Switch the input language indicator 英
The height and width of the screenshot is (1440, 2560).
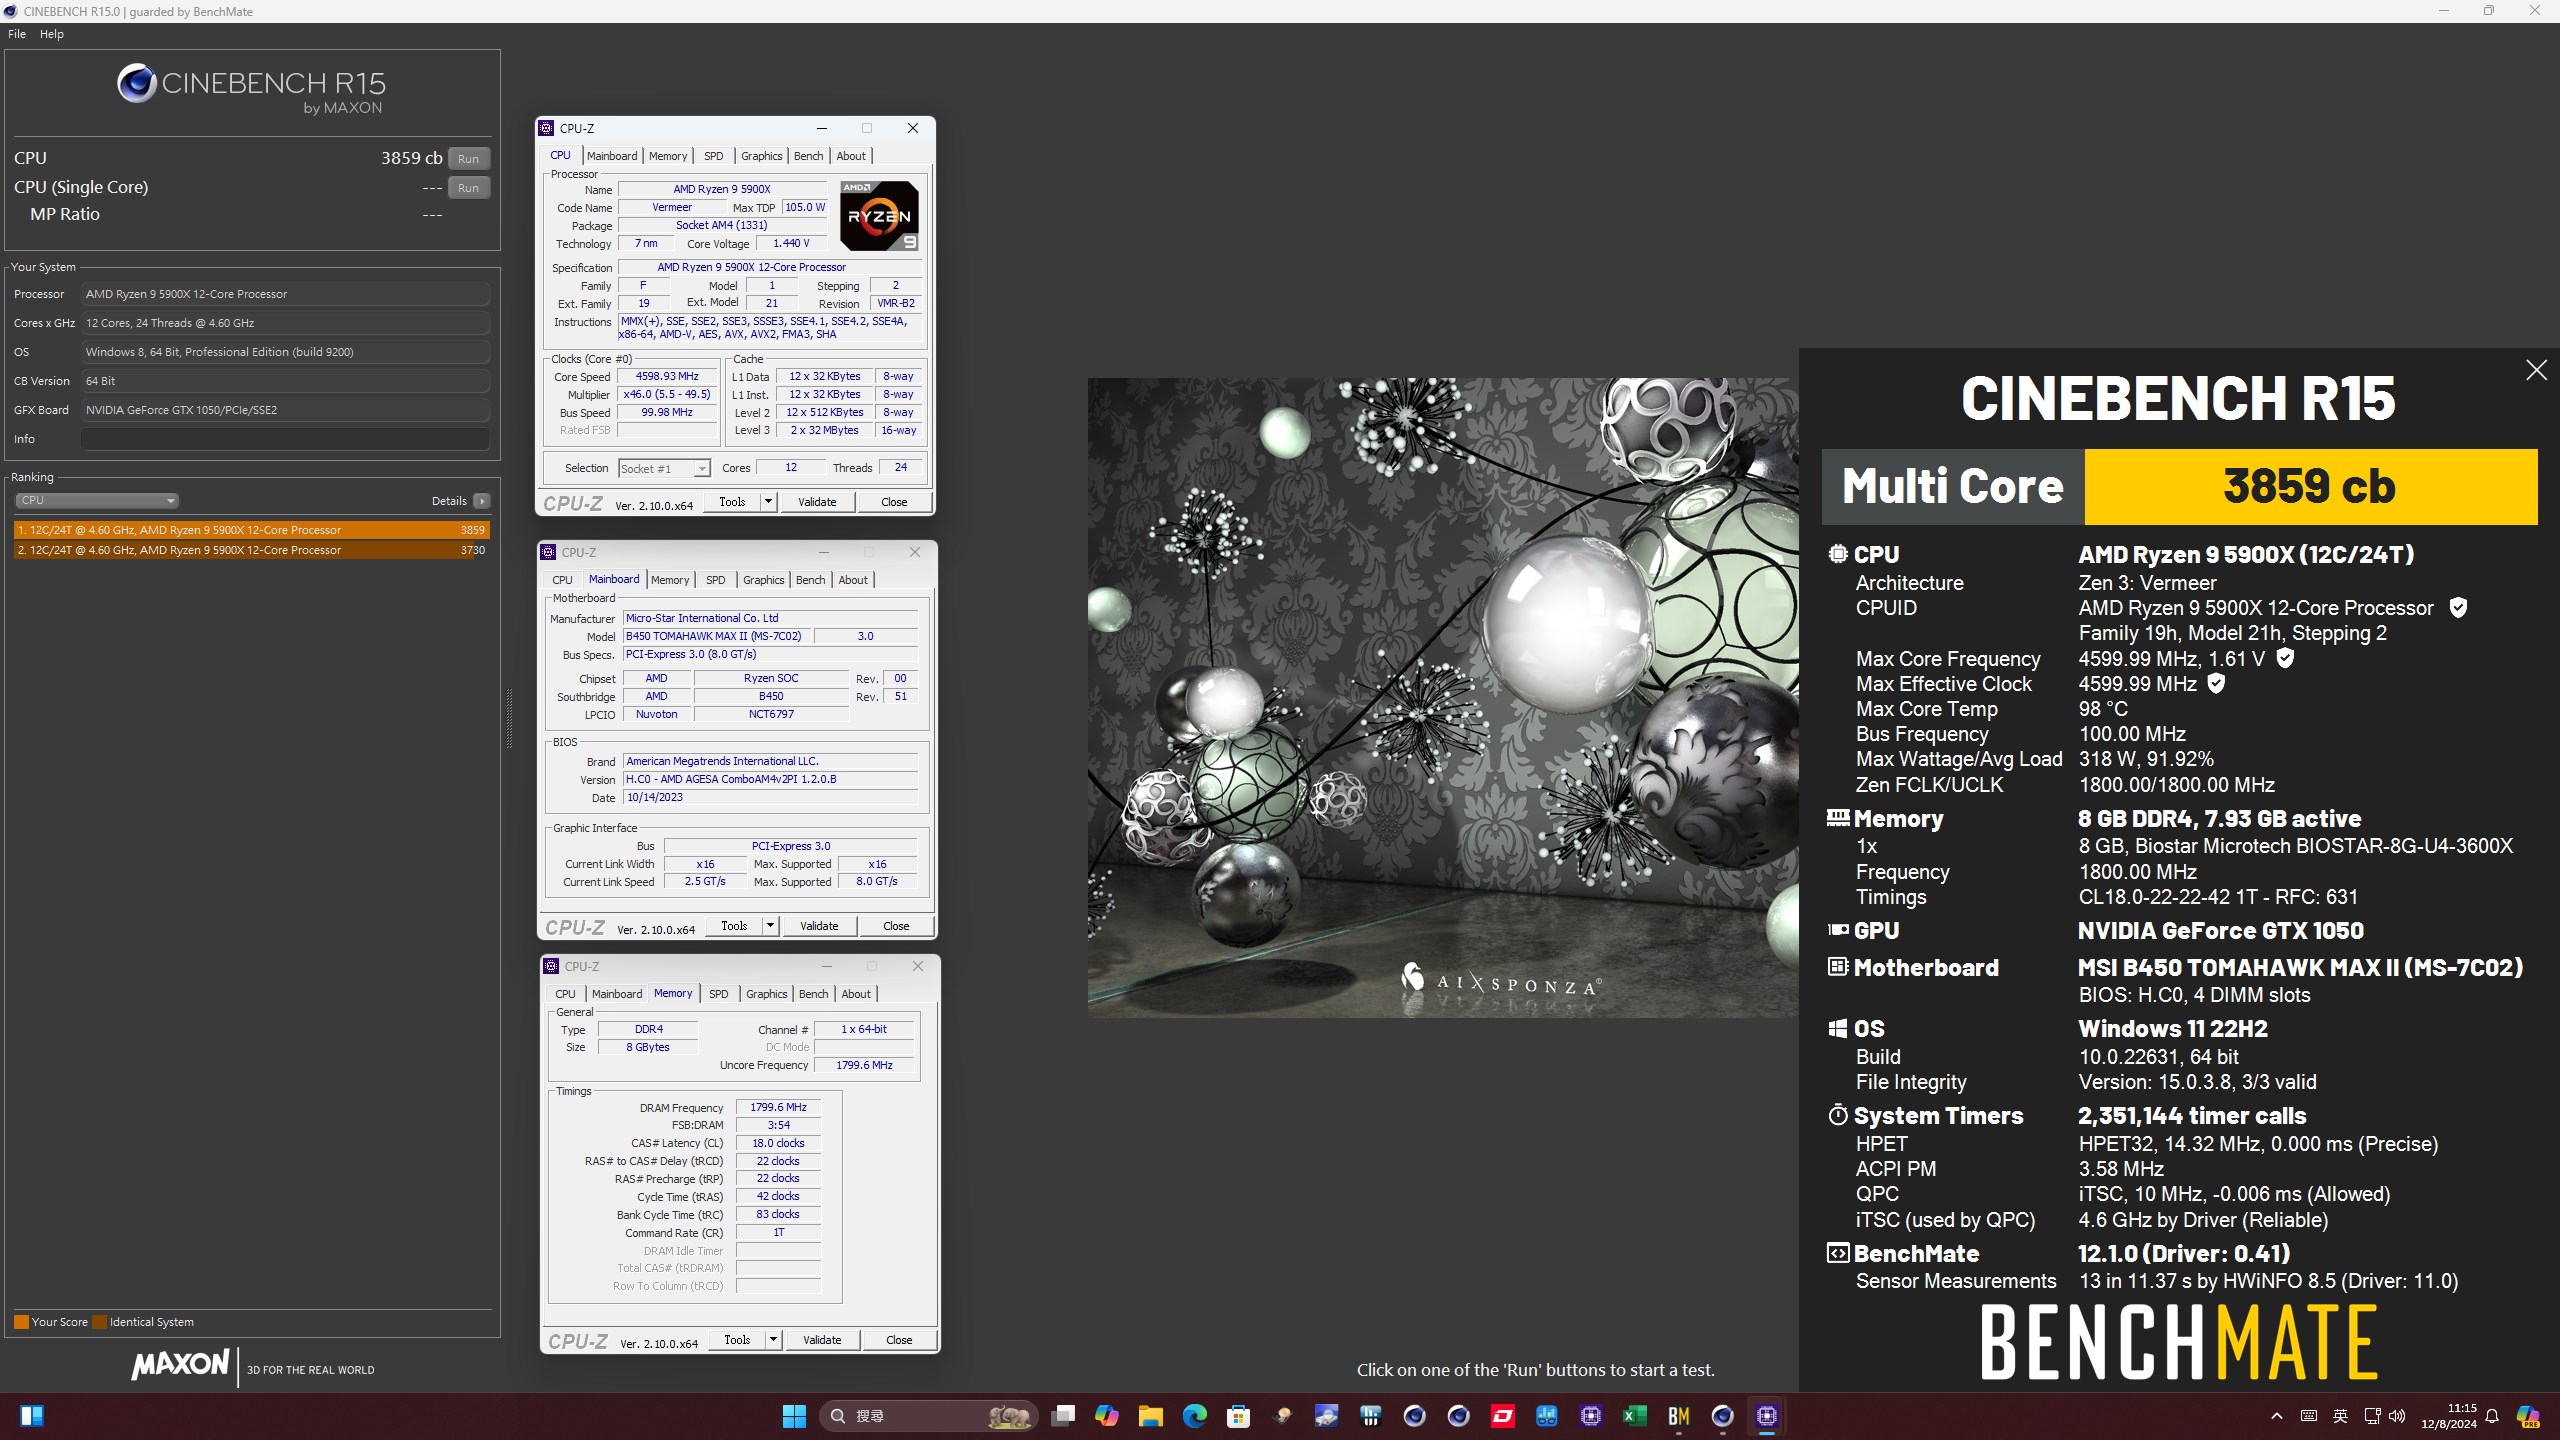pyautogui.click(x=2340, y=1416)
